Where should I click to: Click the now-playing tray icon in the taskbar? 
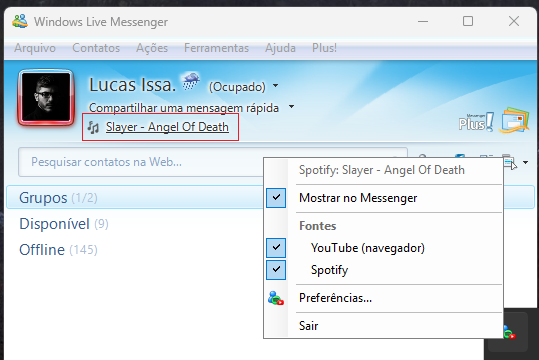coord(510,332)
